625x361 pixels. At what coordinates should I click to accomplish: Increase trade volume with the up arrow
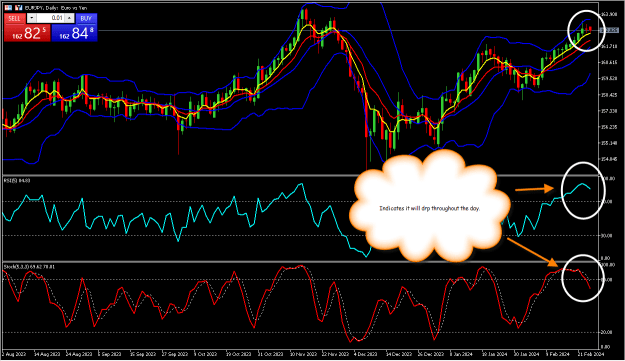69,18
